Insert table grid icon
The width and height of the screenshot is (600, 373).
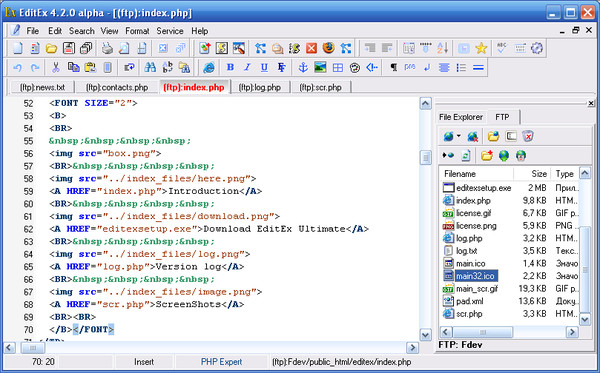click(x=338, y=68)
